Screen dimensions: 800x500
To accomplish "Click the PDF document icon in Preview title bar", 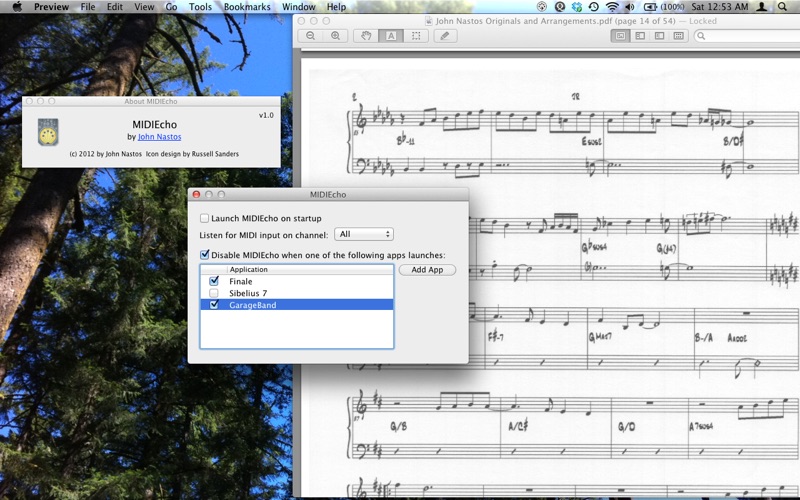I will [x=429, y=21].
